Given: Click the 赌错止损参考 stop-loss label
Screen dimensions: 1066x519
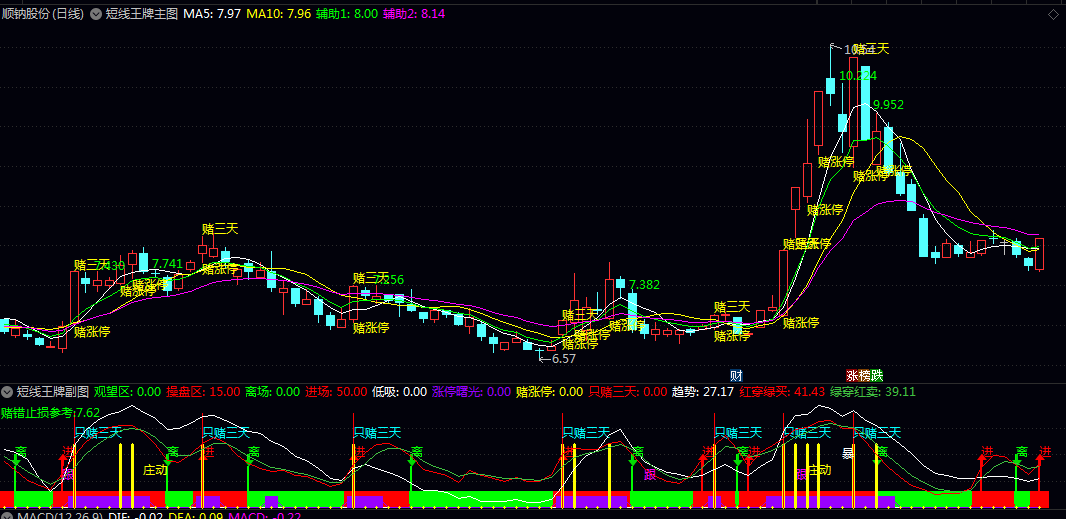Looking at the screenshot, I should click(50, 412).
